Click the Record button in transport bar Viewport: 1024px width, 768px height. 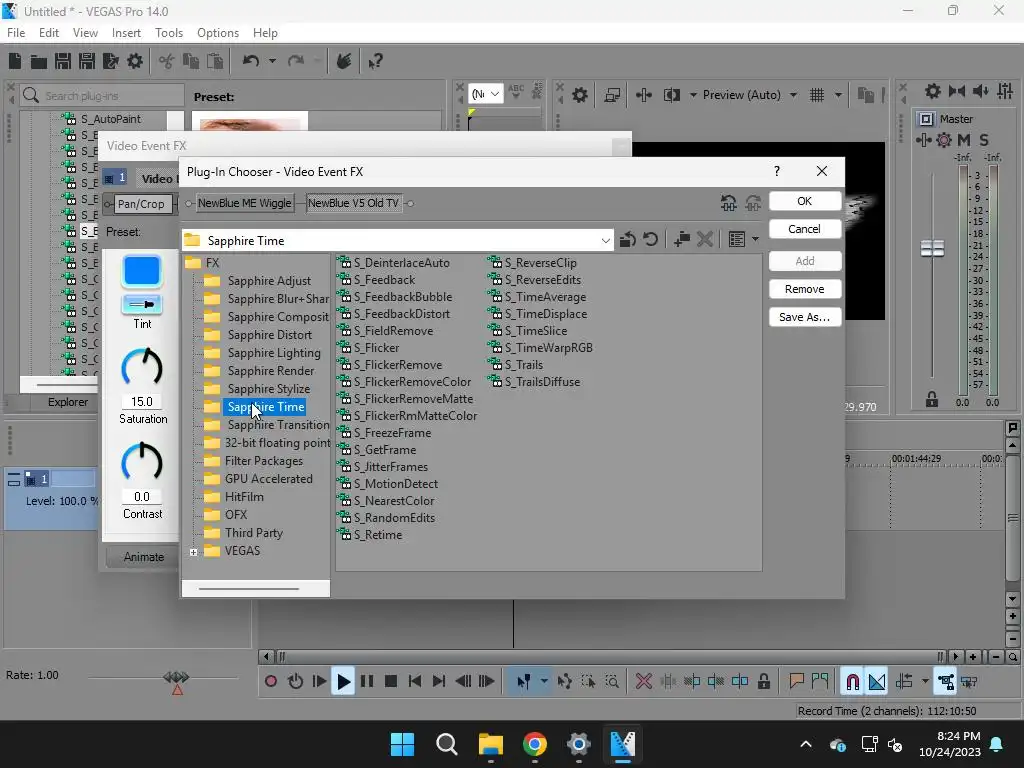tap(270, 682)
